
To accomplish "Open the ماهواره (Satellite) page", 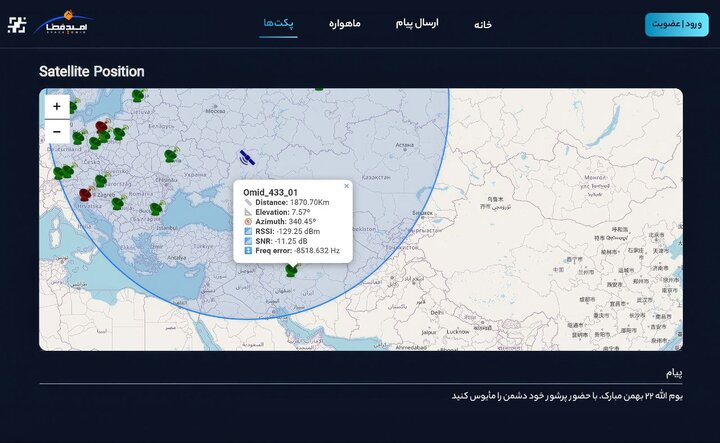I will click(345, 23).
